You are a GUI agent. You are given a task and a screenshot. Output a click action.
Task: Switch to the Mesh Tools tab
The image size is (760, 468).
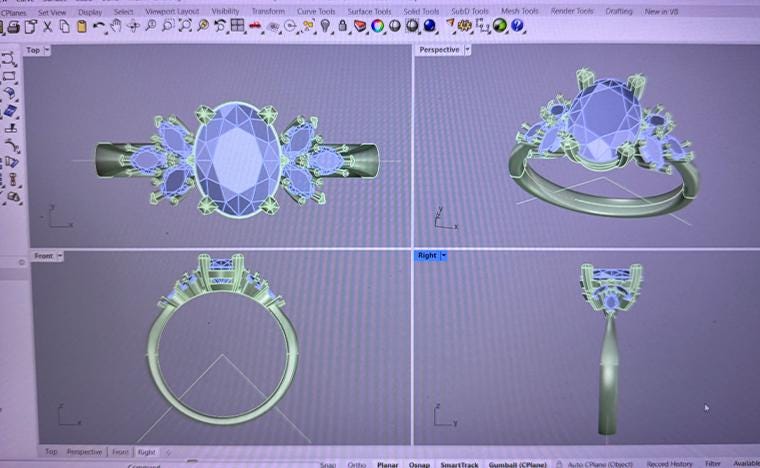point(520,11)
